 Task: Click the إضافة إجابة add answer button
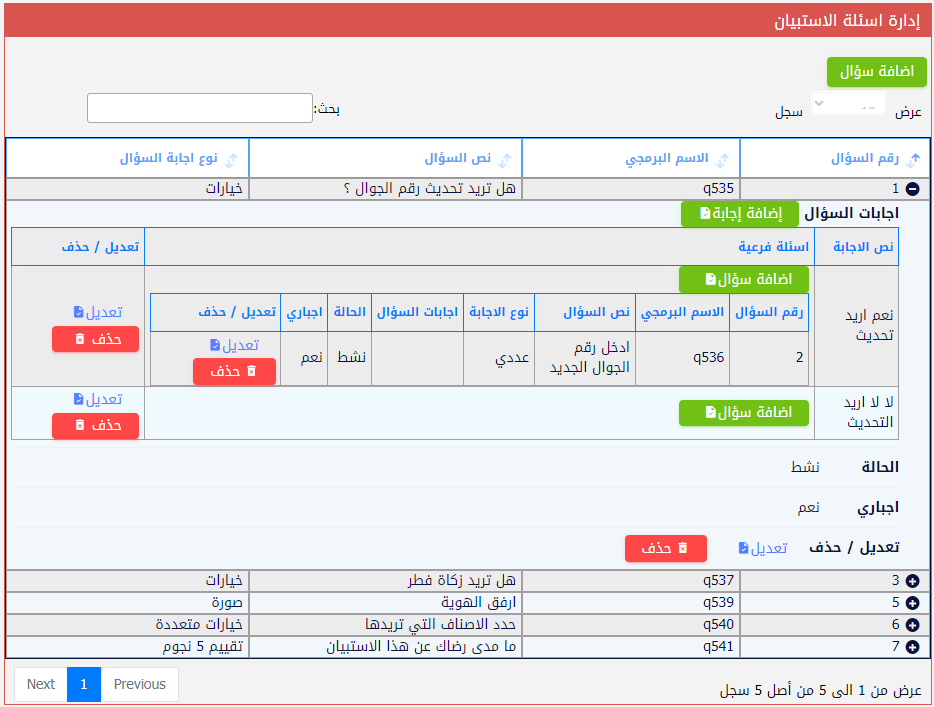tap(740, 213)
